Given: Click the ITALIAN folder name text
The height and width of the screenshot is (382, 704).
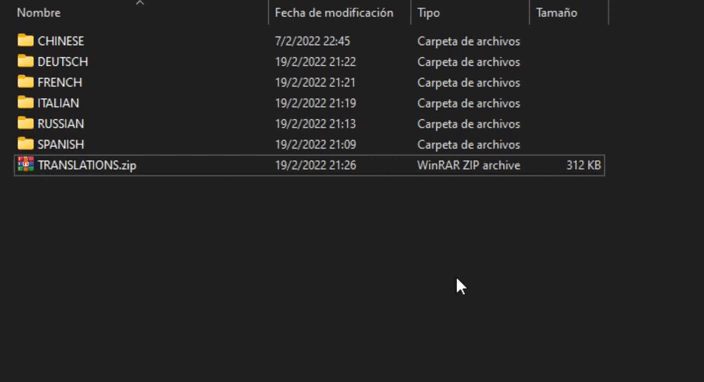Looking at the screenshot, I should pos(58,103).
